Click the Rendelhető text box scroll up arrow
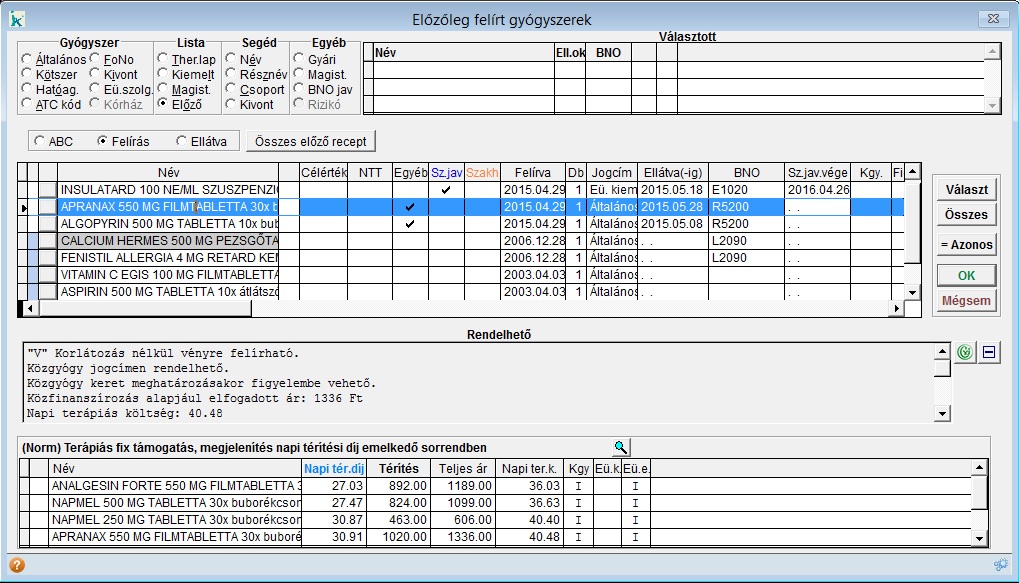Screen dimensions: 1019x583 click(942, 352)
